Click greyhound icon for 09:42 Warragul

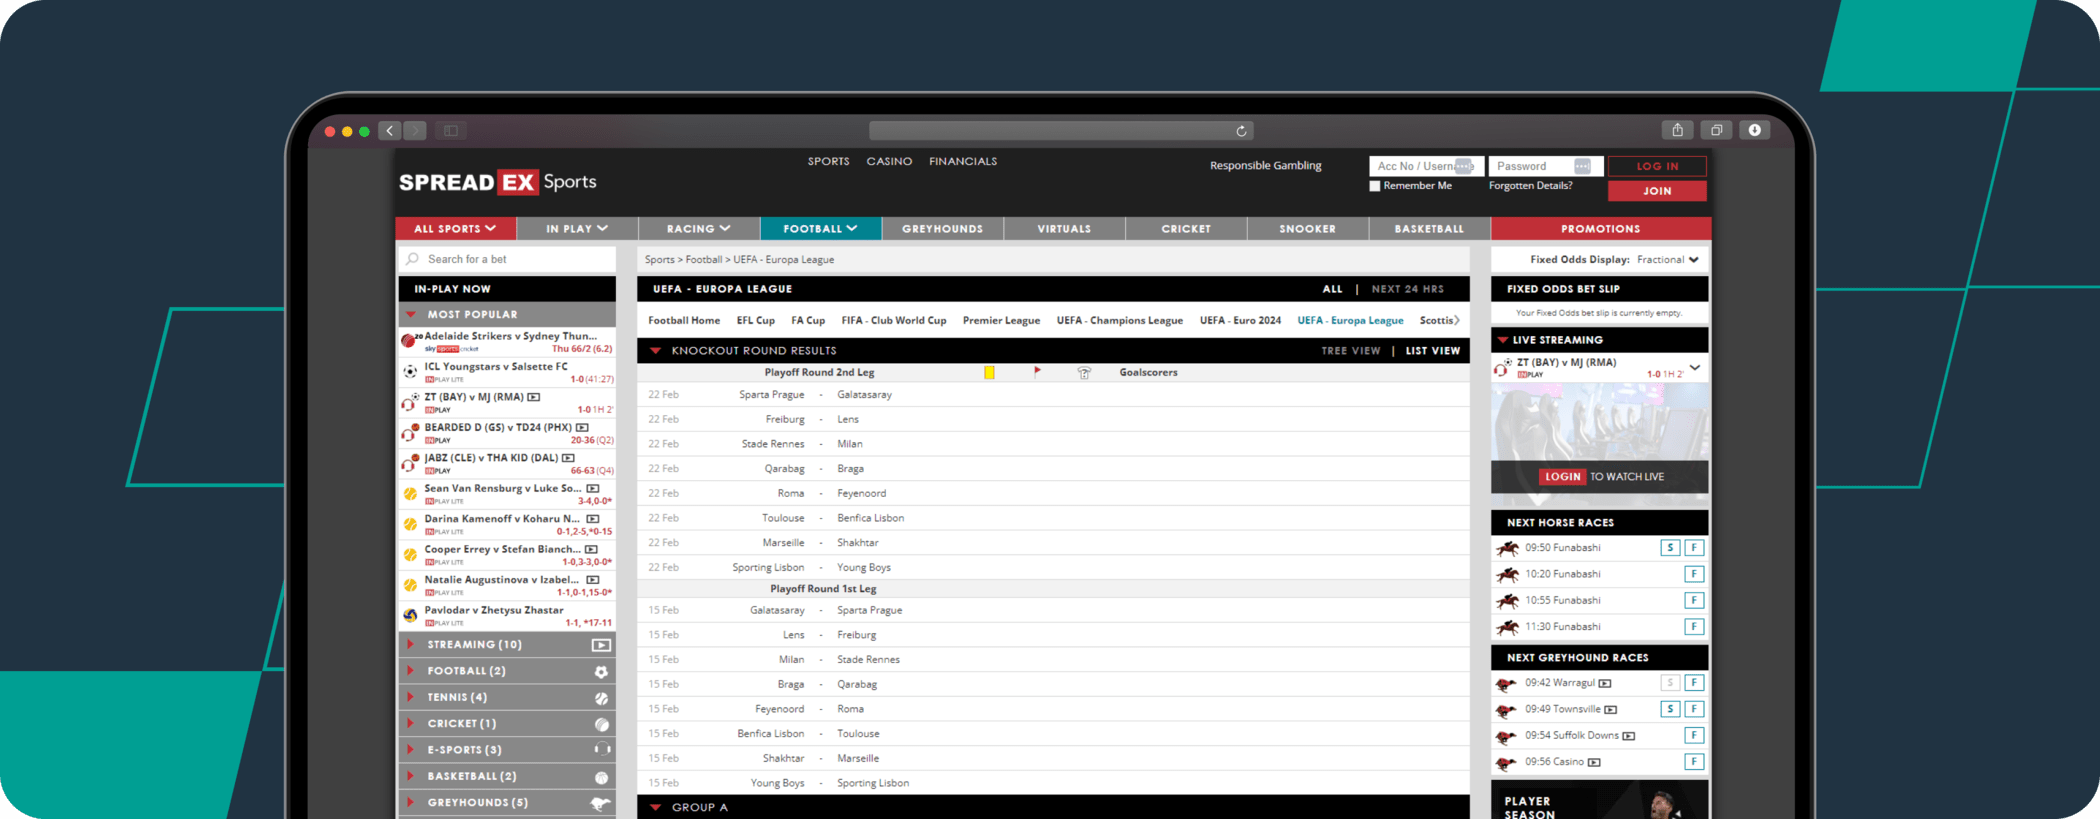click(x=1506, y=684)
